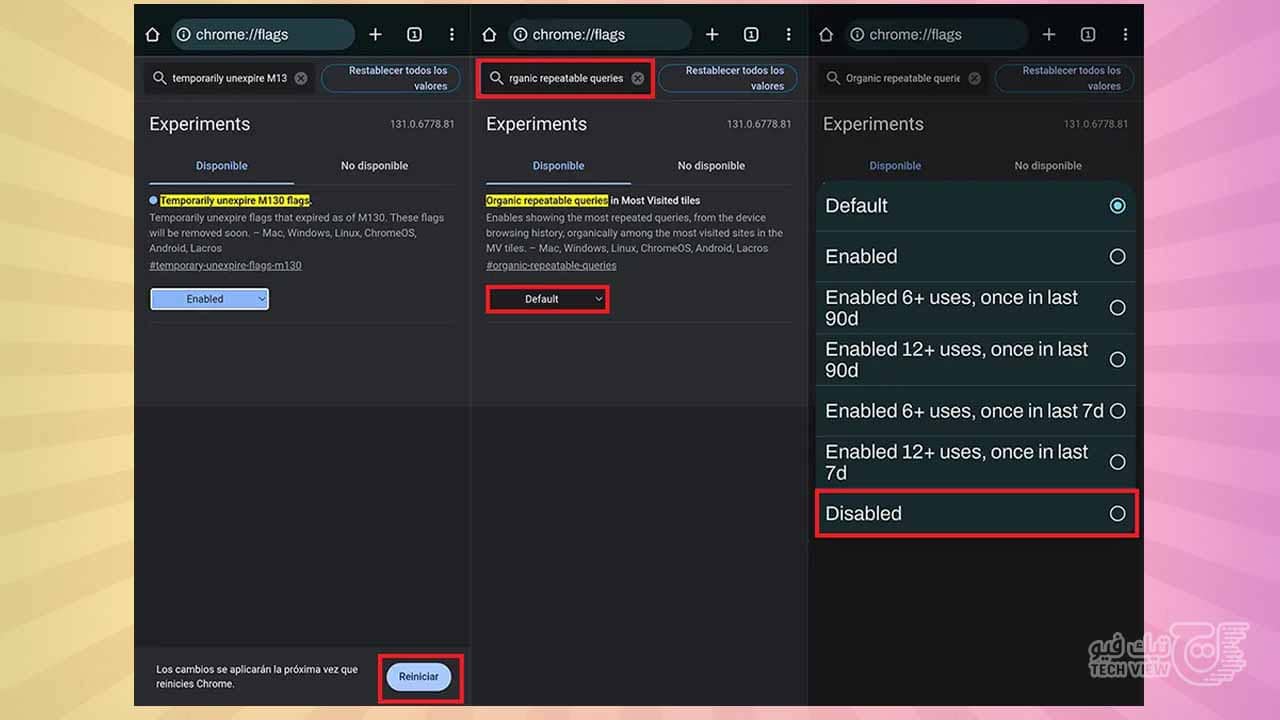Click the chrome://flags address bar in the right screenshot

[x=937, y=34]
